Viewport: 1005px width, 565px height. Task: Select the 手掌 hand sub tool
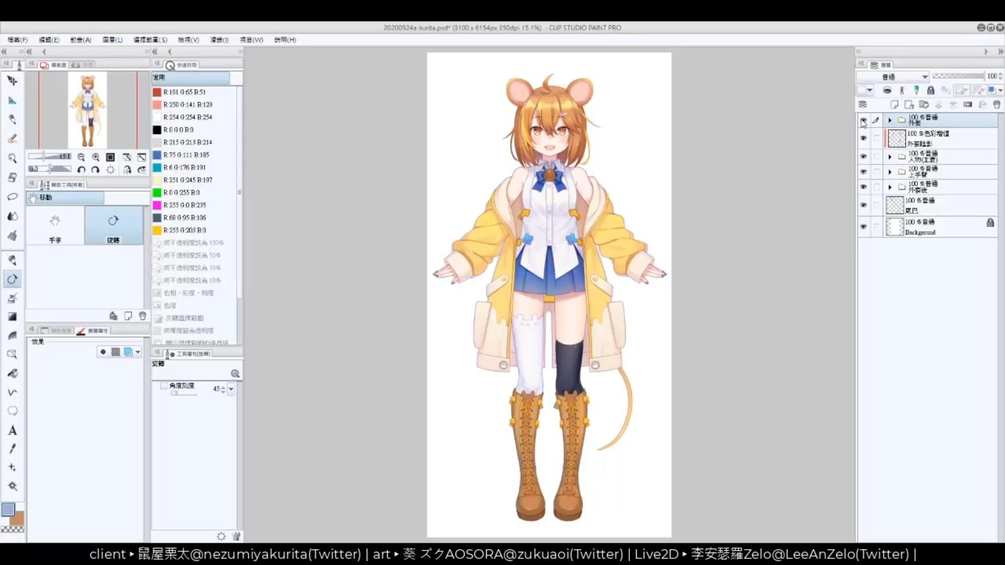point(55,226)
